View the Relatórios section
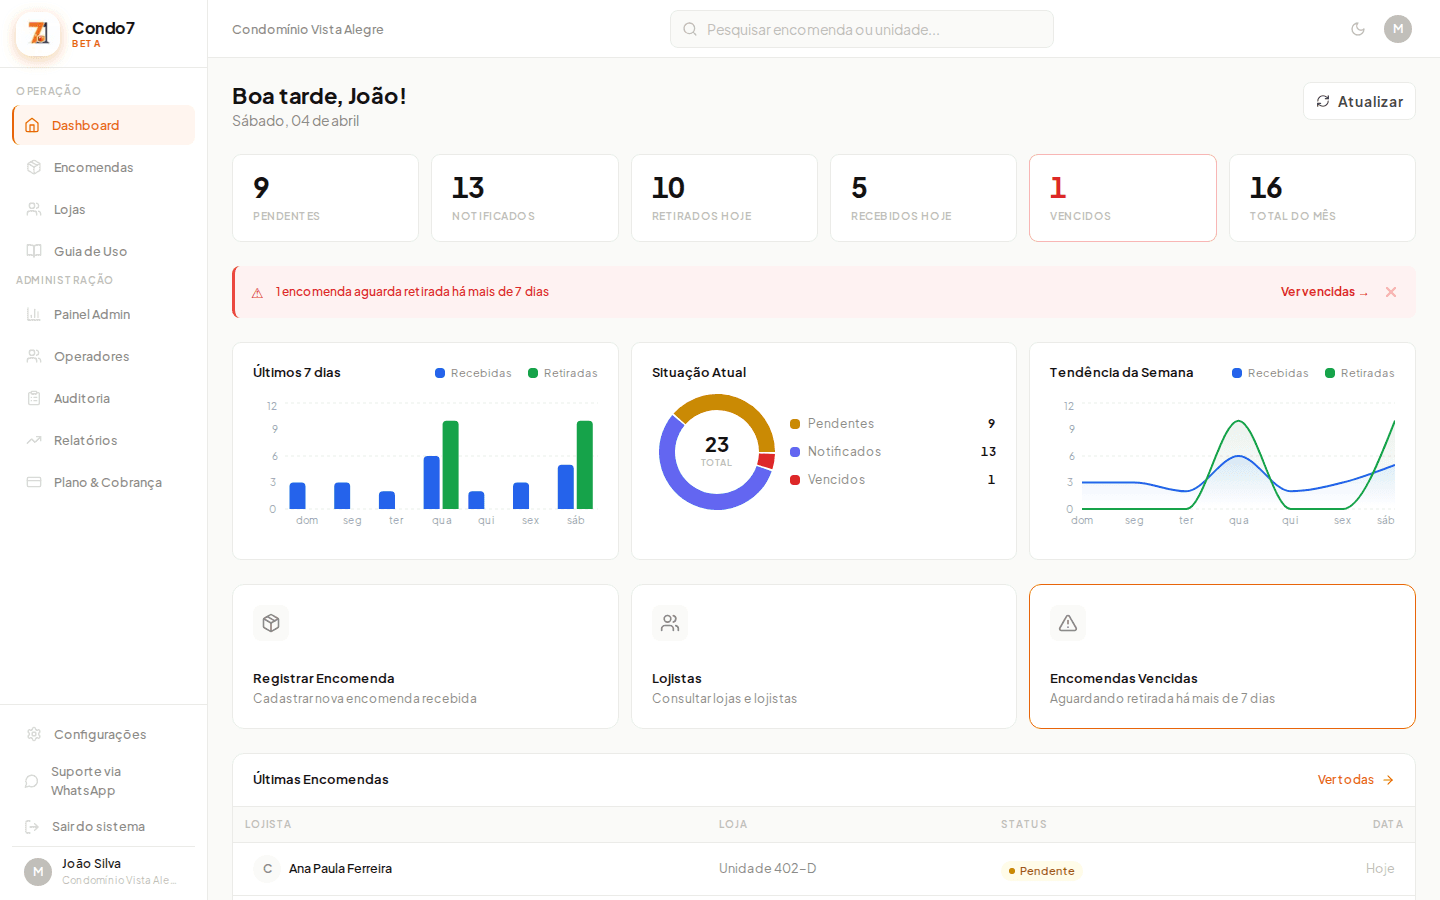 click(87, 440)
